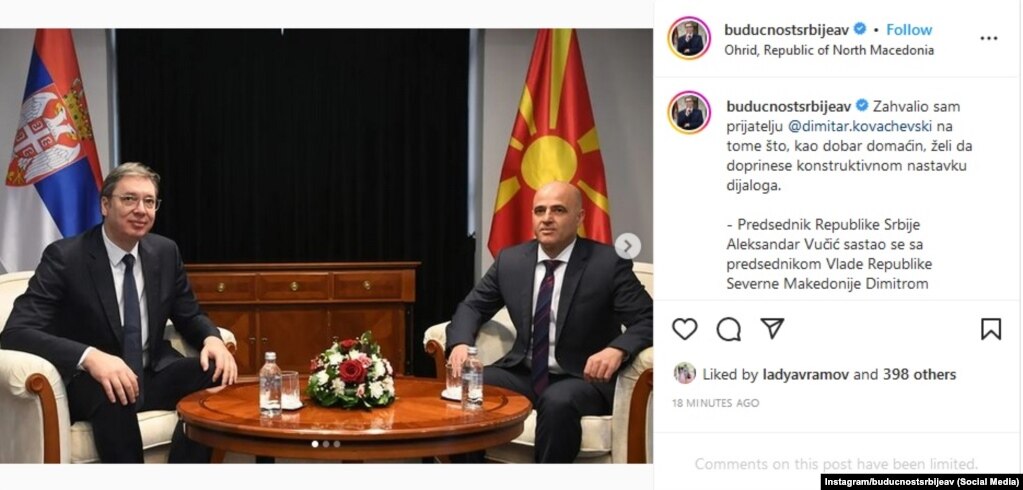The image size is (1023, 490).
Task: Open the caption's profile avatar
Action: [x=689, y=113]
